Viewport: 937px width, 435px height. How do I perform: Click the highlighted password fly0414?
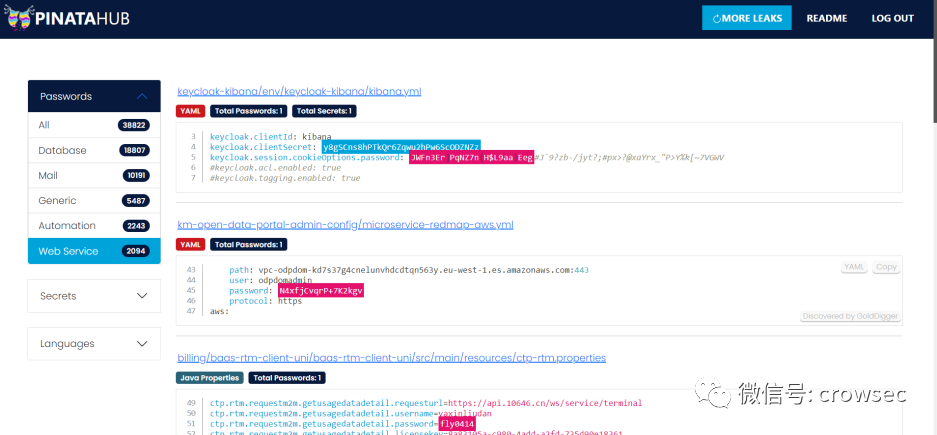pyautogui.click(x=457, y=424)
